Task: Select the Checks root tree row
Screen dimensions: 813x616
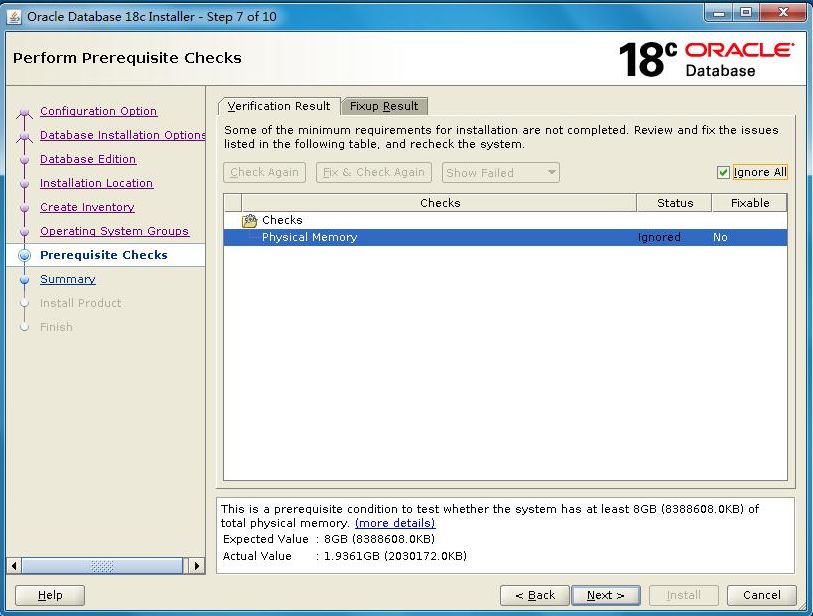Action: coord(506,220)
